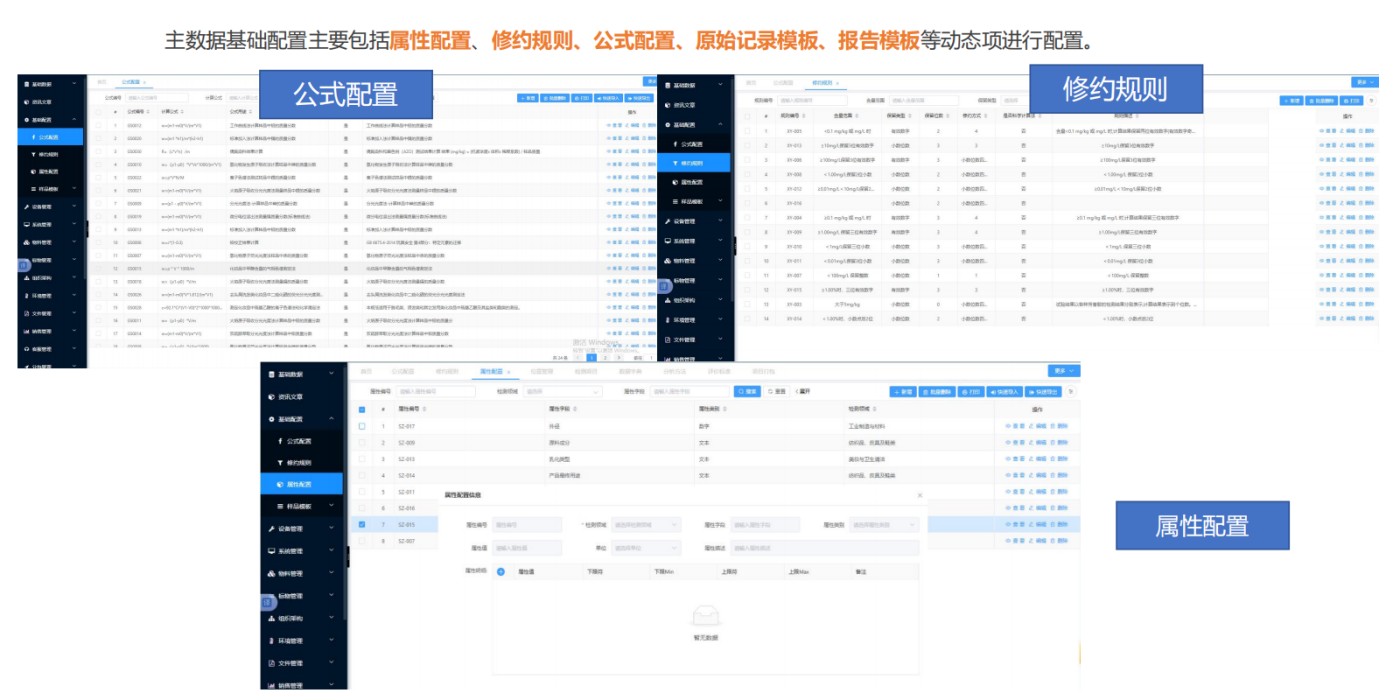Tick the checkbox beside row SZ-014
Image resolution: width=1400 pixels, height=700 pixels.
(361, 473)
